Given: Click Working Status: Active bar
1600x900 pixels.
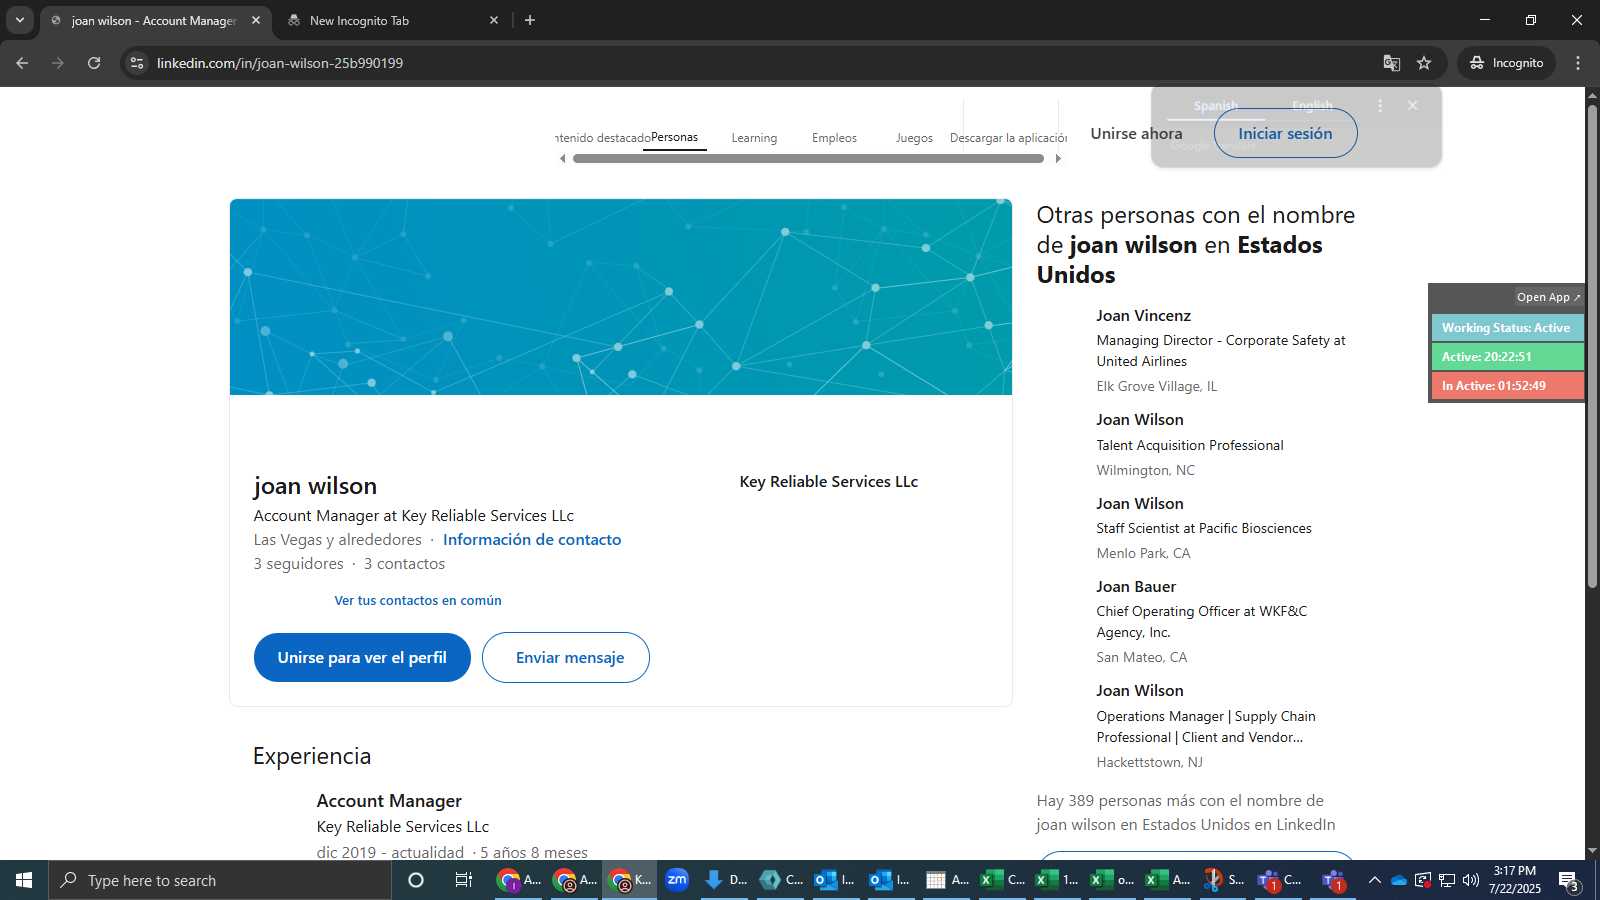Looking at the screenshot, I should tap(1507, 328).
